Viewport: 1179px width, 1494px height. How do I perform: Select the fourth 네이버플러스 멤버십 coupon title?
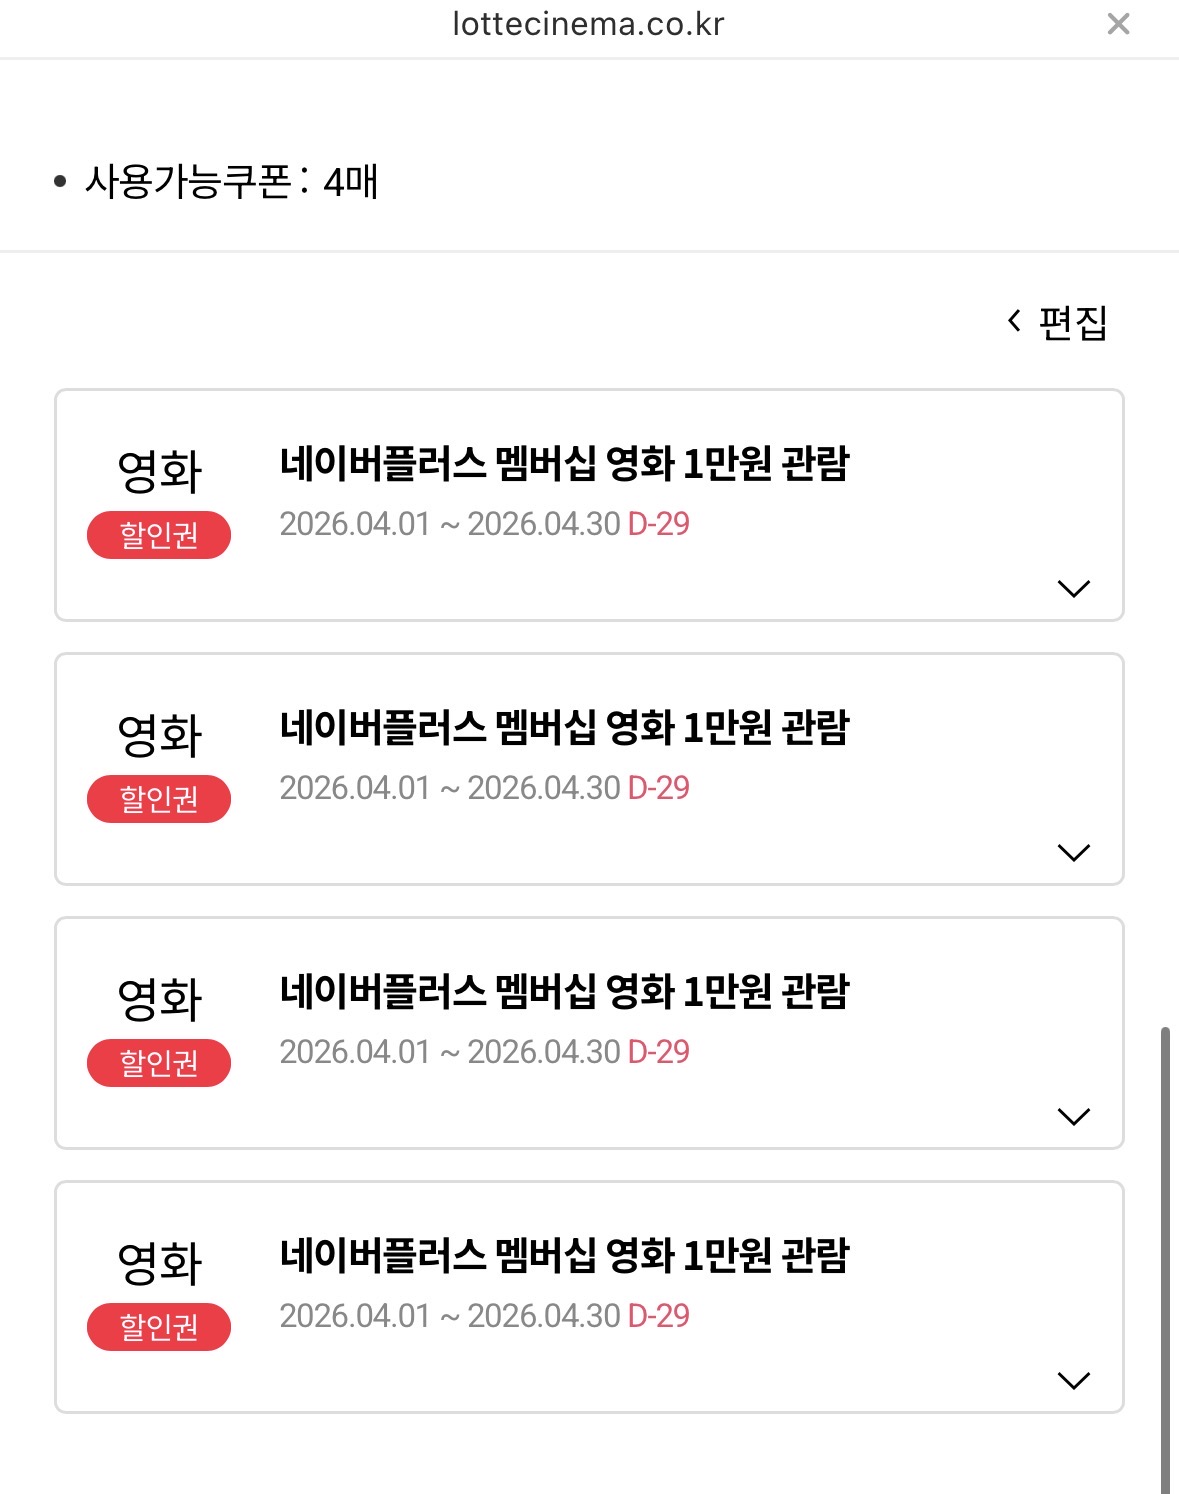pos(564,1255)
